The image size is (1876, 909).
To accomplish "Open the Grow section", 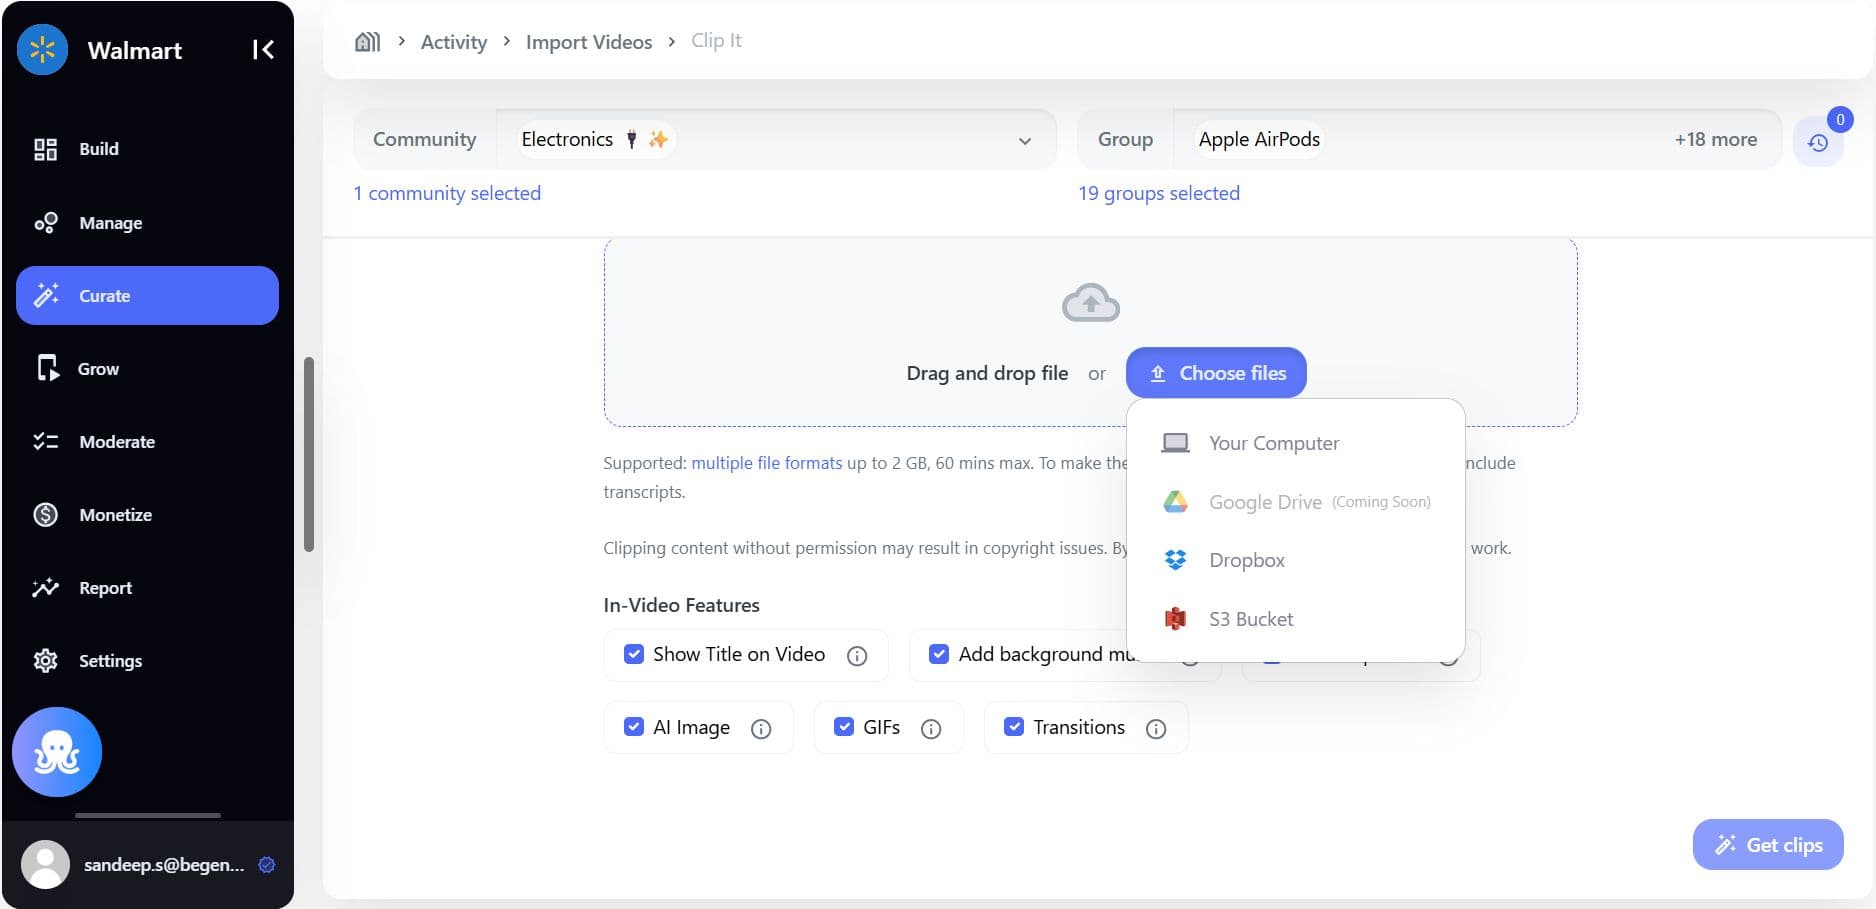I will [x=147, y=369].
